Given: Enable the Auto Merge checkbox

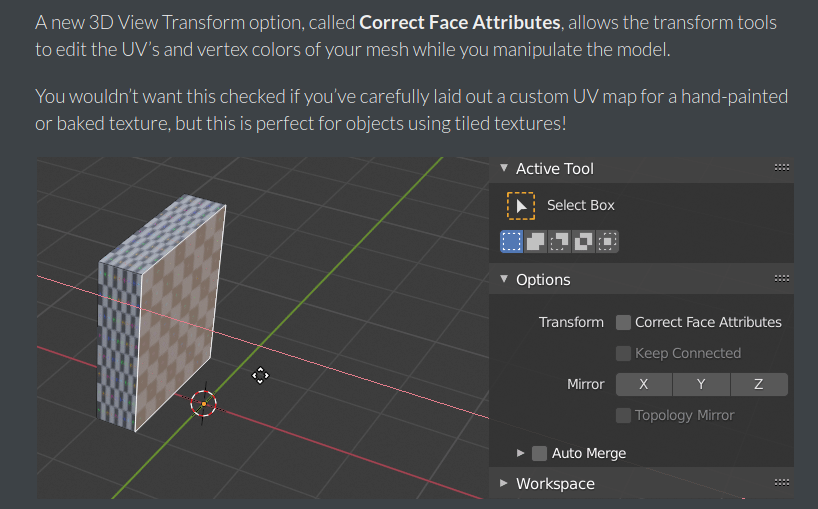Looking at the screenshot, I should point(539,453).
